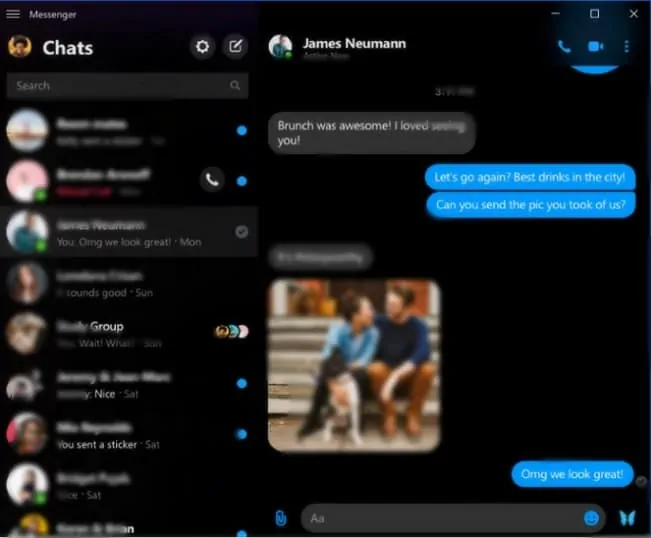This screenshot has width=651, height=538.
Task: Click the 'Can you send the pic' message
Action: pos(531,205)
